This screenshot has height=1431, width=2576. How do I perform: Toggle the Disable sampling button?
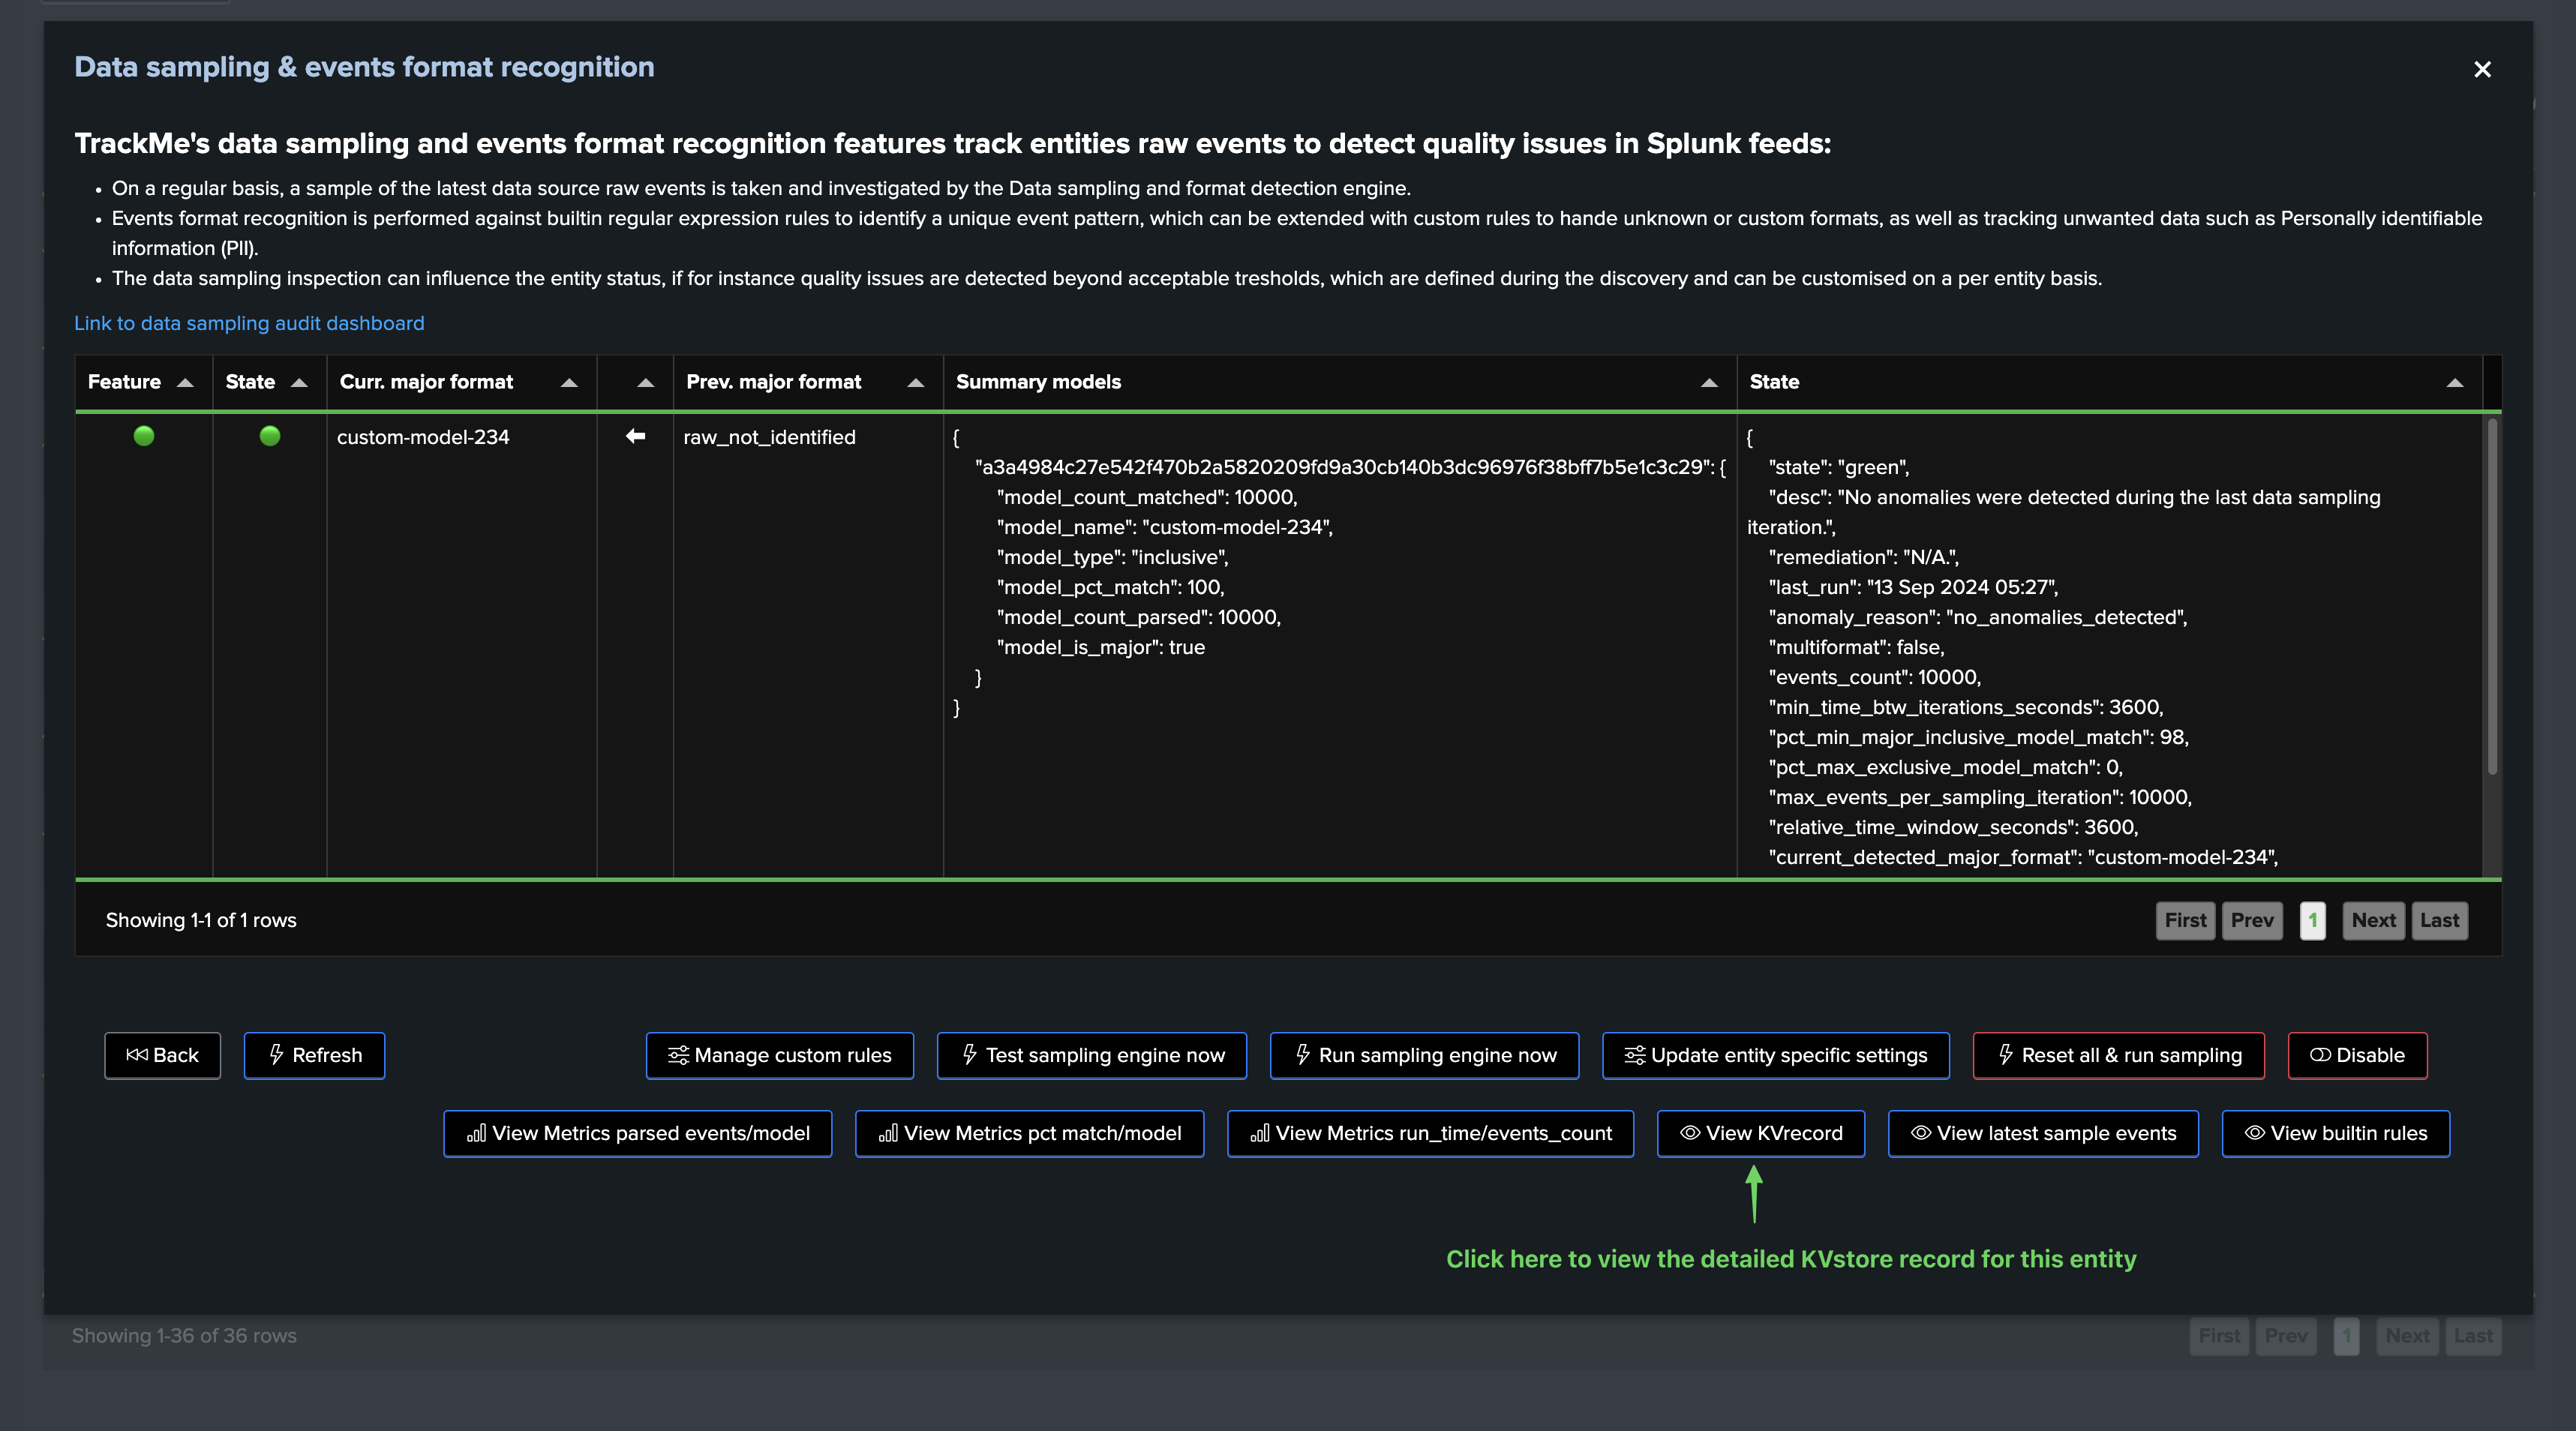[x=2356, y=1055]
